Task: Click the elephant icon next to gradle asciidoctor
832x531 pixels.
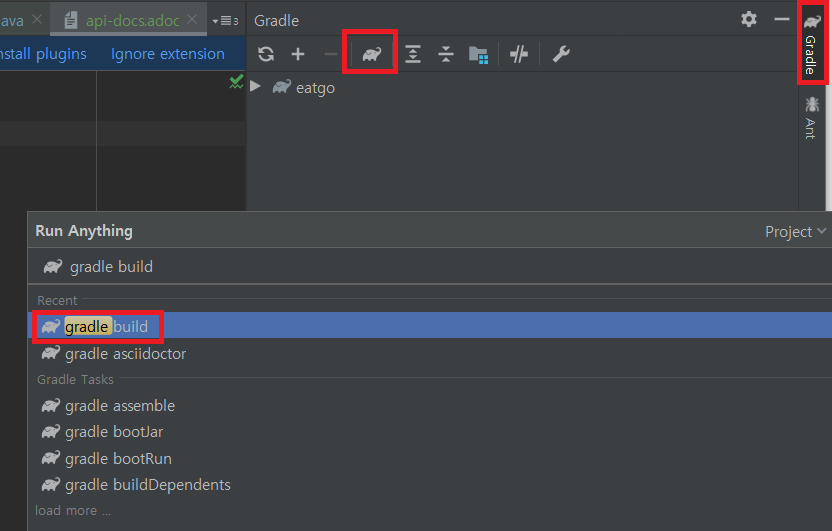Action: [x=51, y=353]
